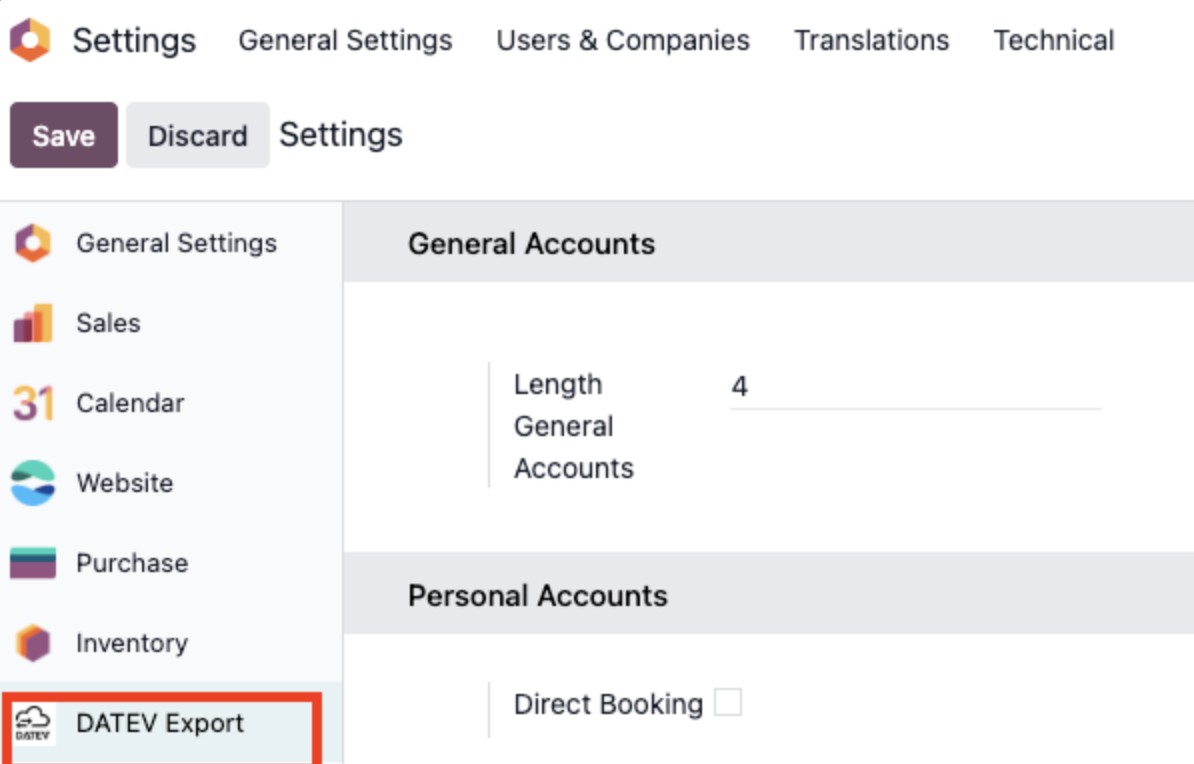The width and height of the screenshot is (1194, 764).
Task: Click the Settings app title in navbar
Action: click(x=134, y=40)
